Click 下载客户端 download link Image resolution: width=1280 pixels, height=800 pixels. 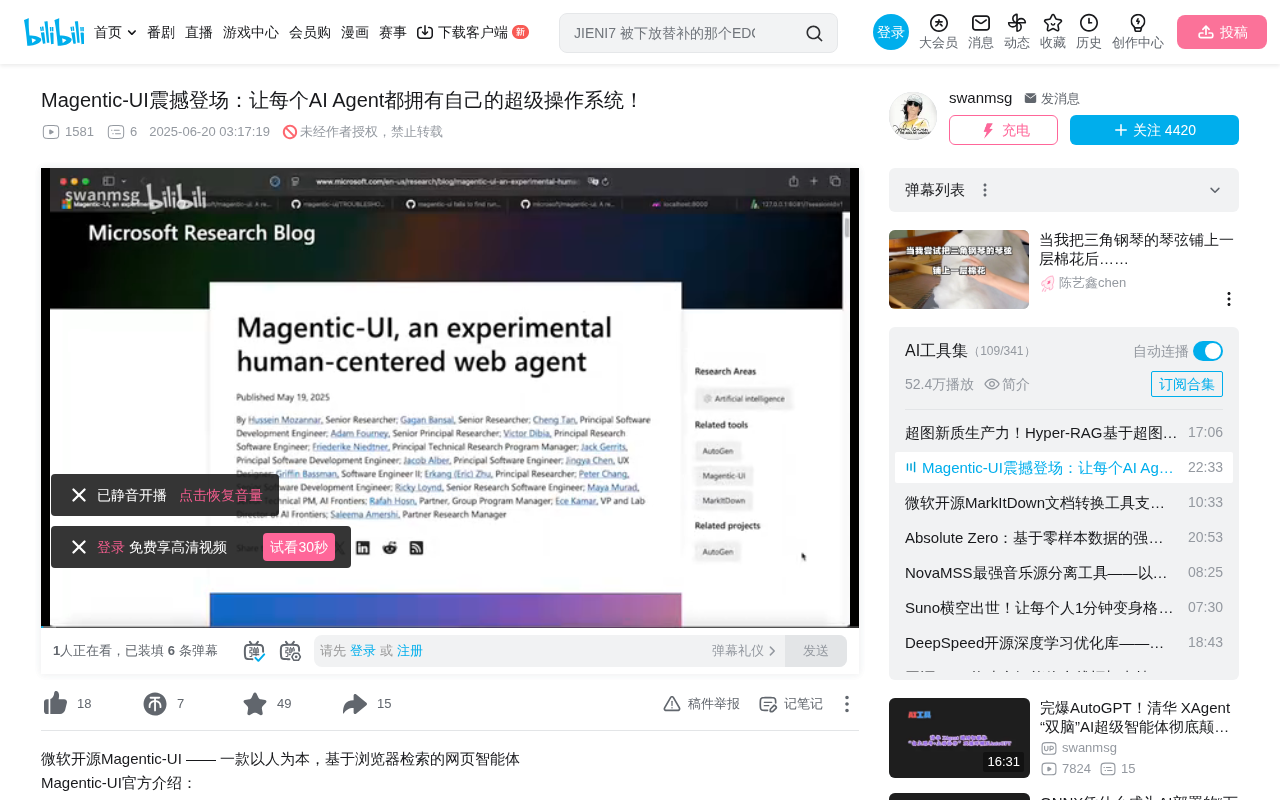(x=472, y=32)
